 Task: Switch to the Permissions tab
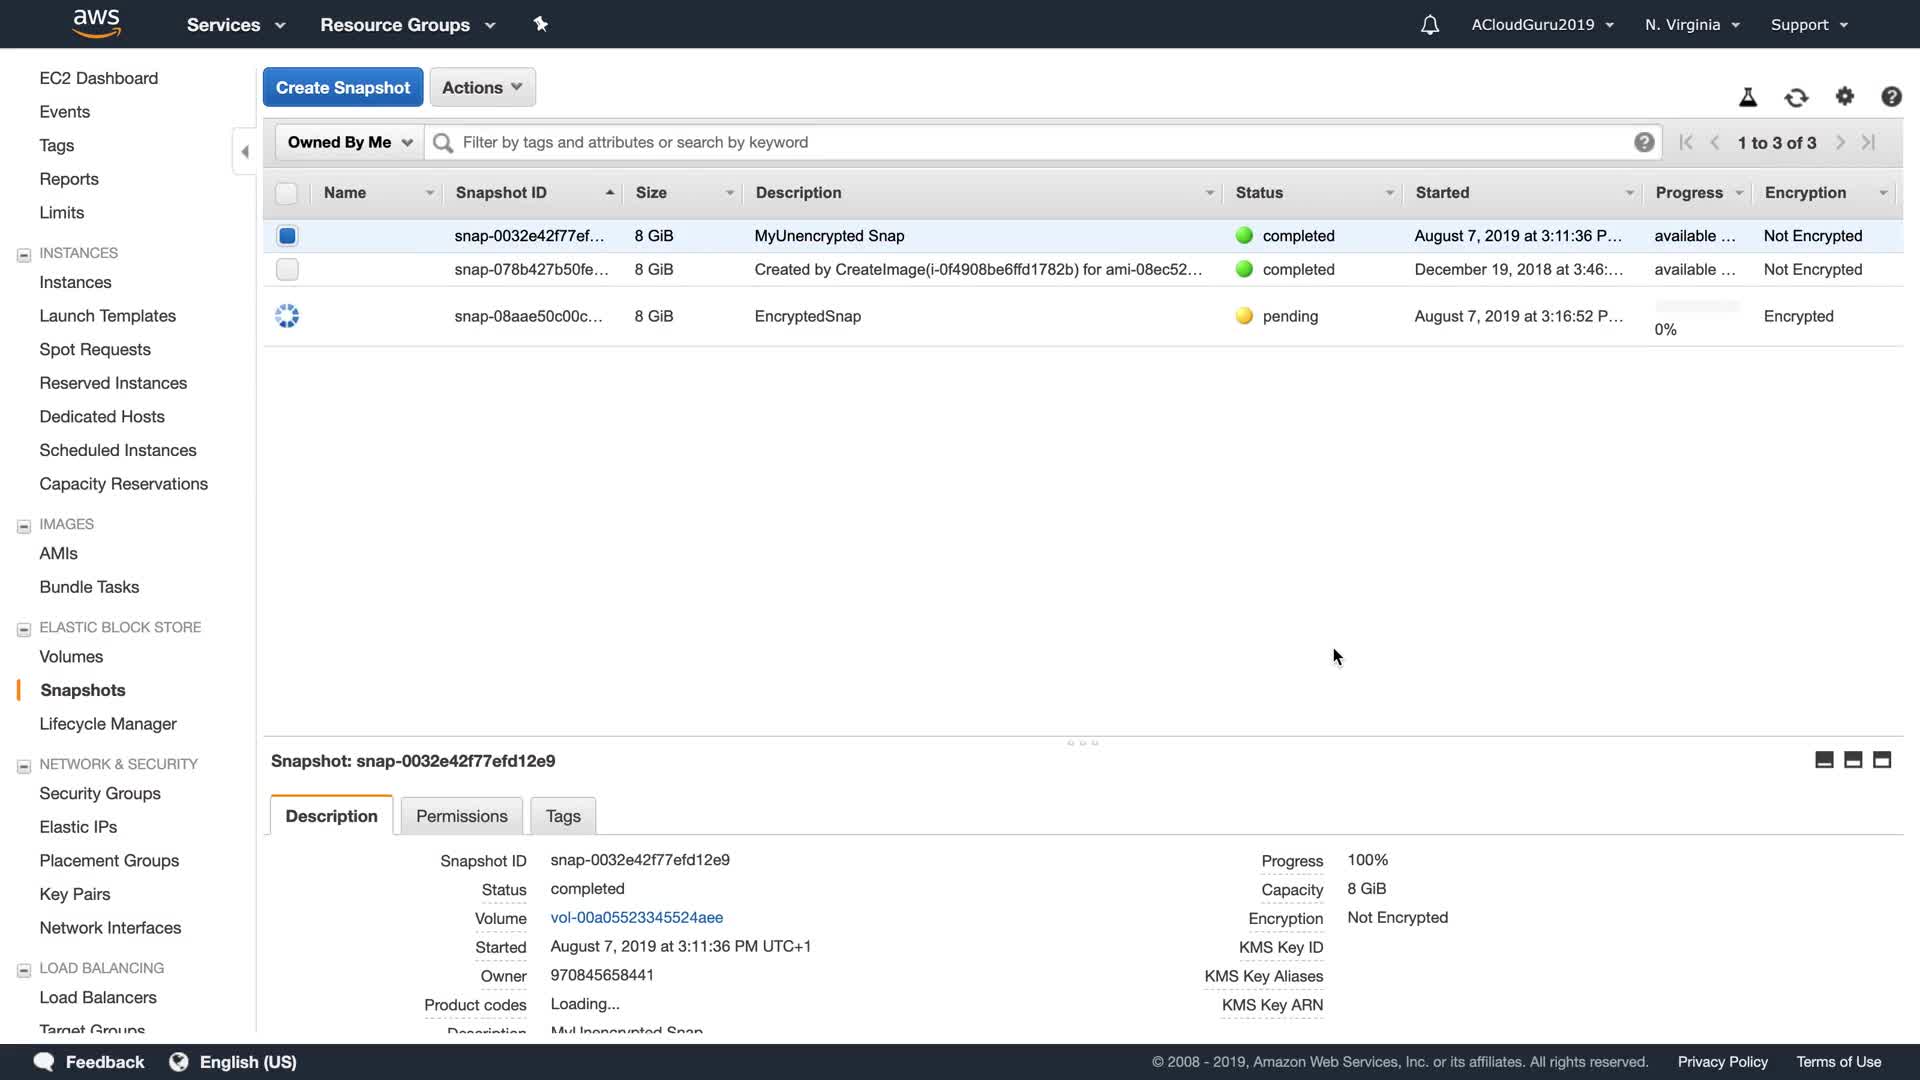click(x=461, y=816)
